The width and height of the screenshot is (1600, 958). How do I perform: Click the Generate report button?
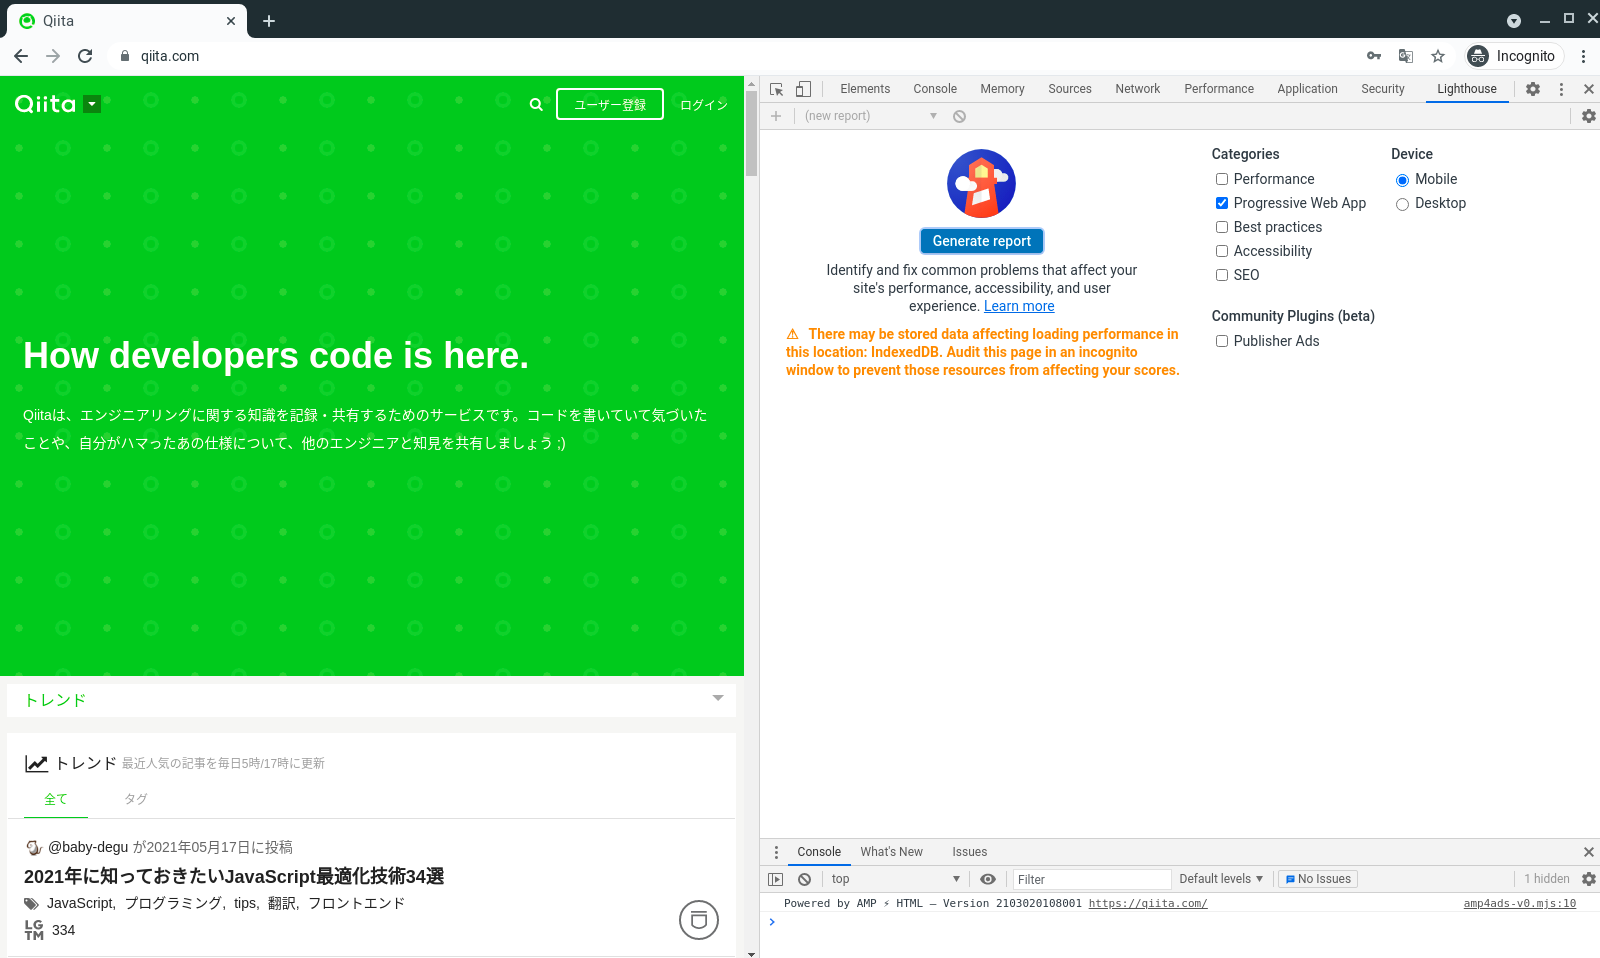point(982,241)
